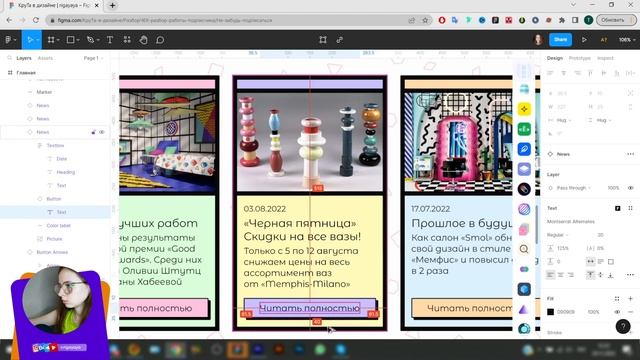
Task: Select the Text tool
Action: coord(110,40)
